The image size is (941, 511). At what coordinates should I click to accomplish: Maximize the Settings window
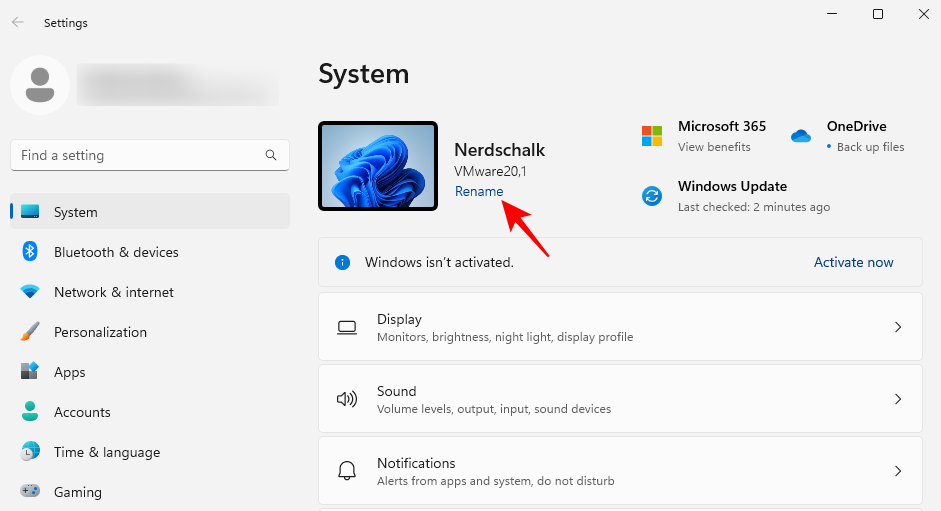(877, 14)
